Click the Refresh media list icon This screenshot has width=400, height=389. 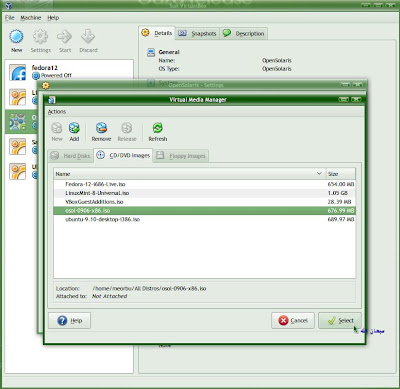[158, 128]
